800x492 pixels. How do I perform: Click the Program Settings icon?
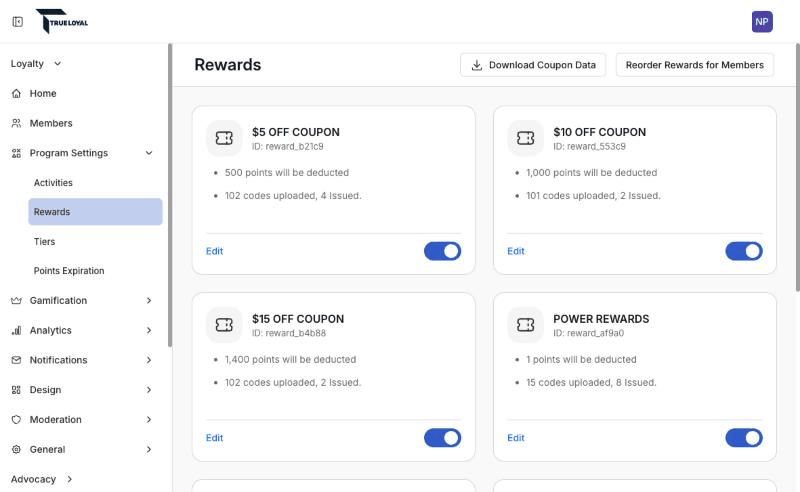(x=16, y=153)
